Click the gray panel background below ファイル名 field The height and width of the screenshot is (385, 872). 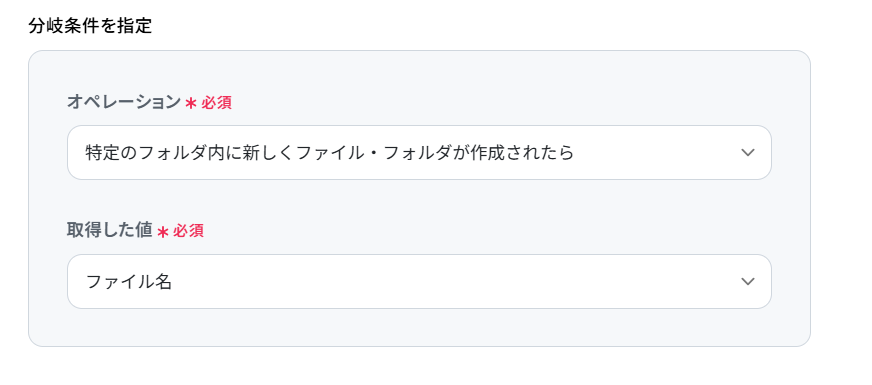[419, 327]
